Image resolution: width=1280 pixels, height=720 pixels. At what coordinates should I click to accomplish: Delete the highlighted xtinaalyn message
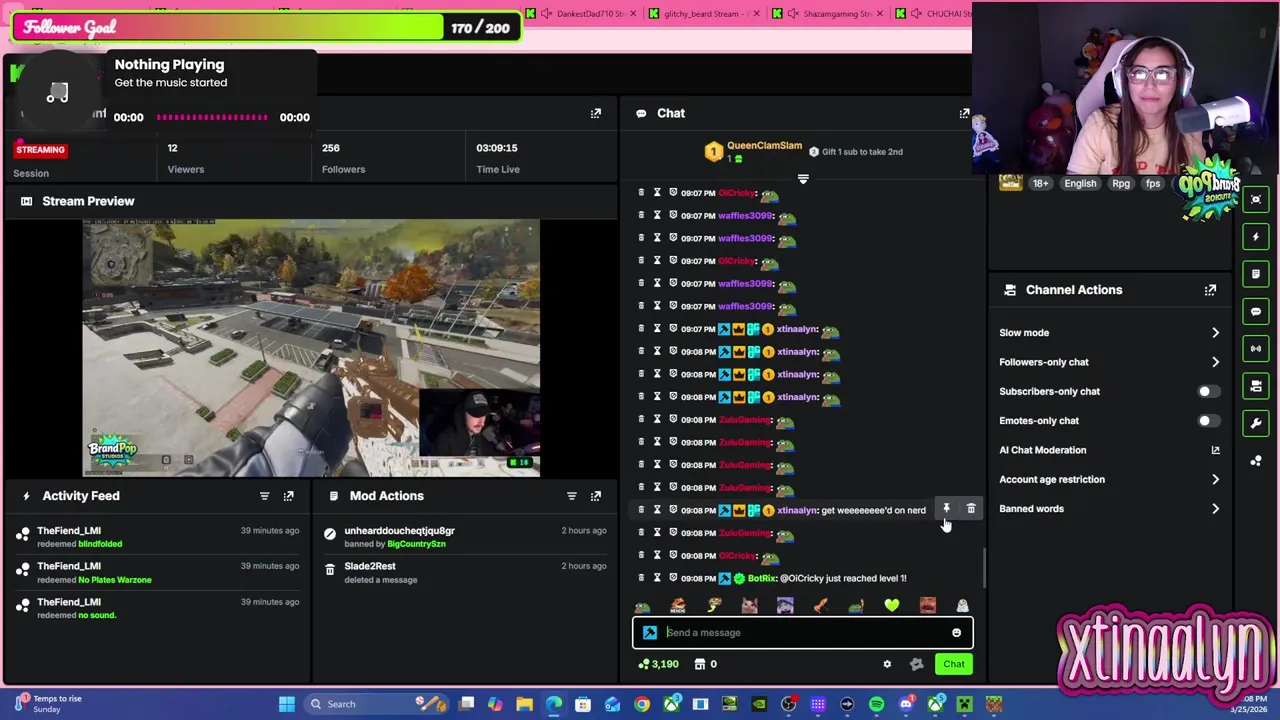tap(971, 509)
